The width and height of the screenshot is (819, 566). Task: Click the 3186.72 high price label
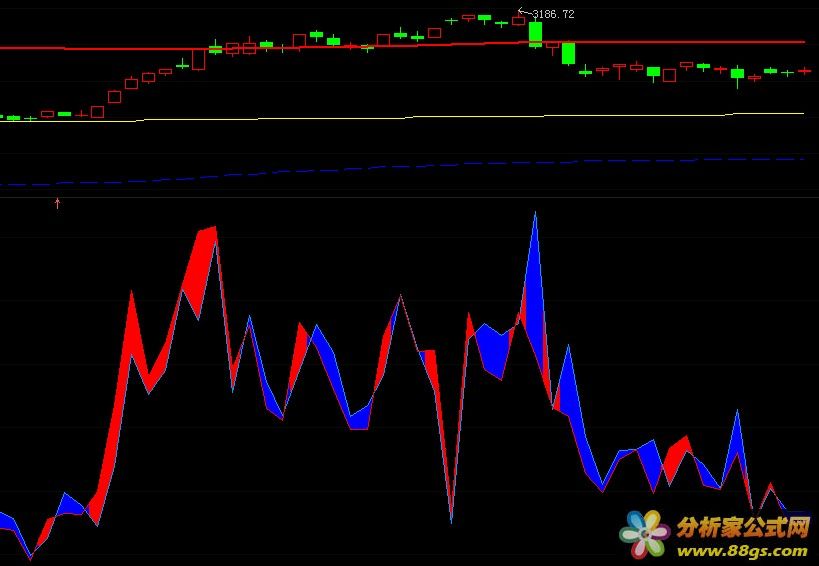tap(553, 14)
